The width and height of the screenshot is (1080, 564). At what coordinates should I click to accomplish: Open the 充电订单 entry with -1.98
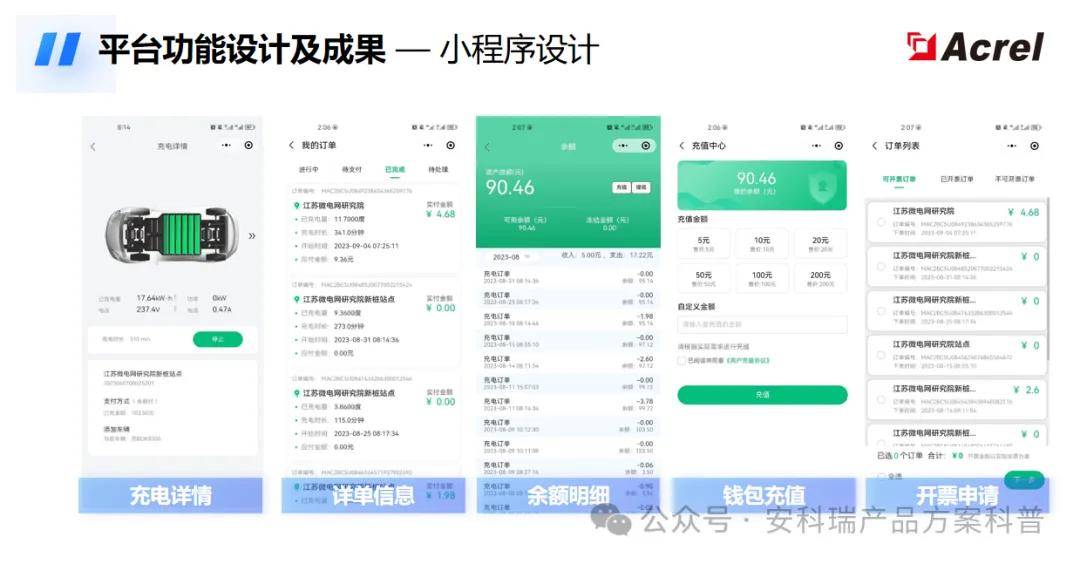point(568,320)
